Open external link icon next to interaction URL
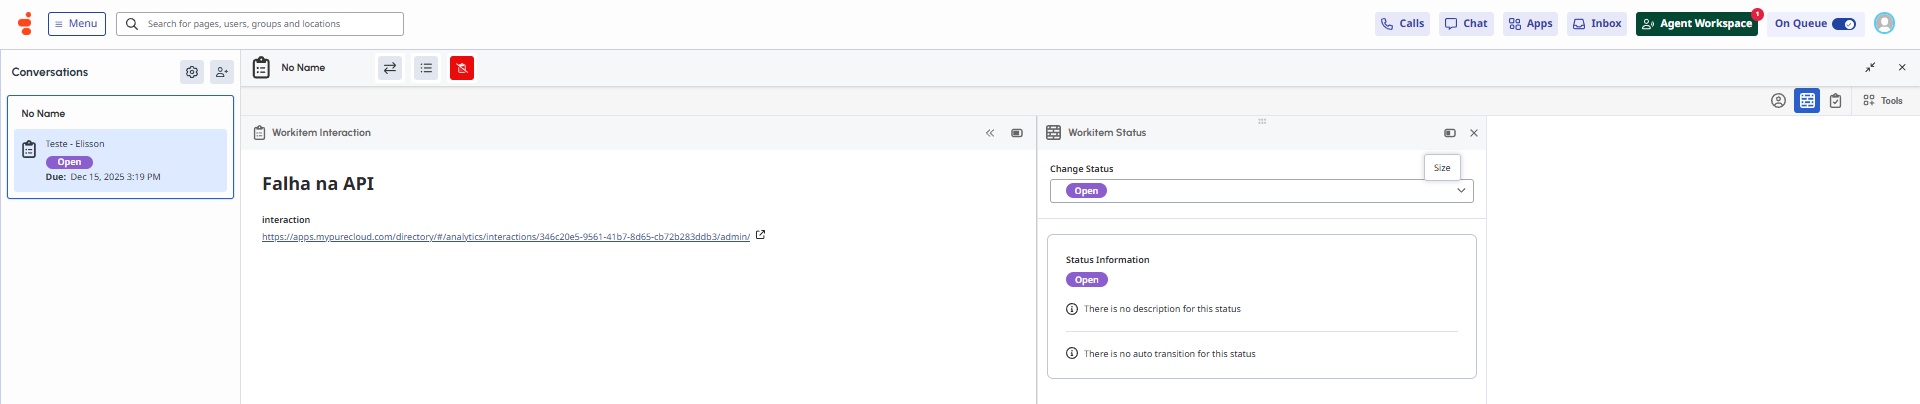Screen dimensions: 1920x404 (x=760, y=235)
